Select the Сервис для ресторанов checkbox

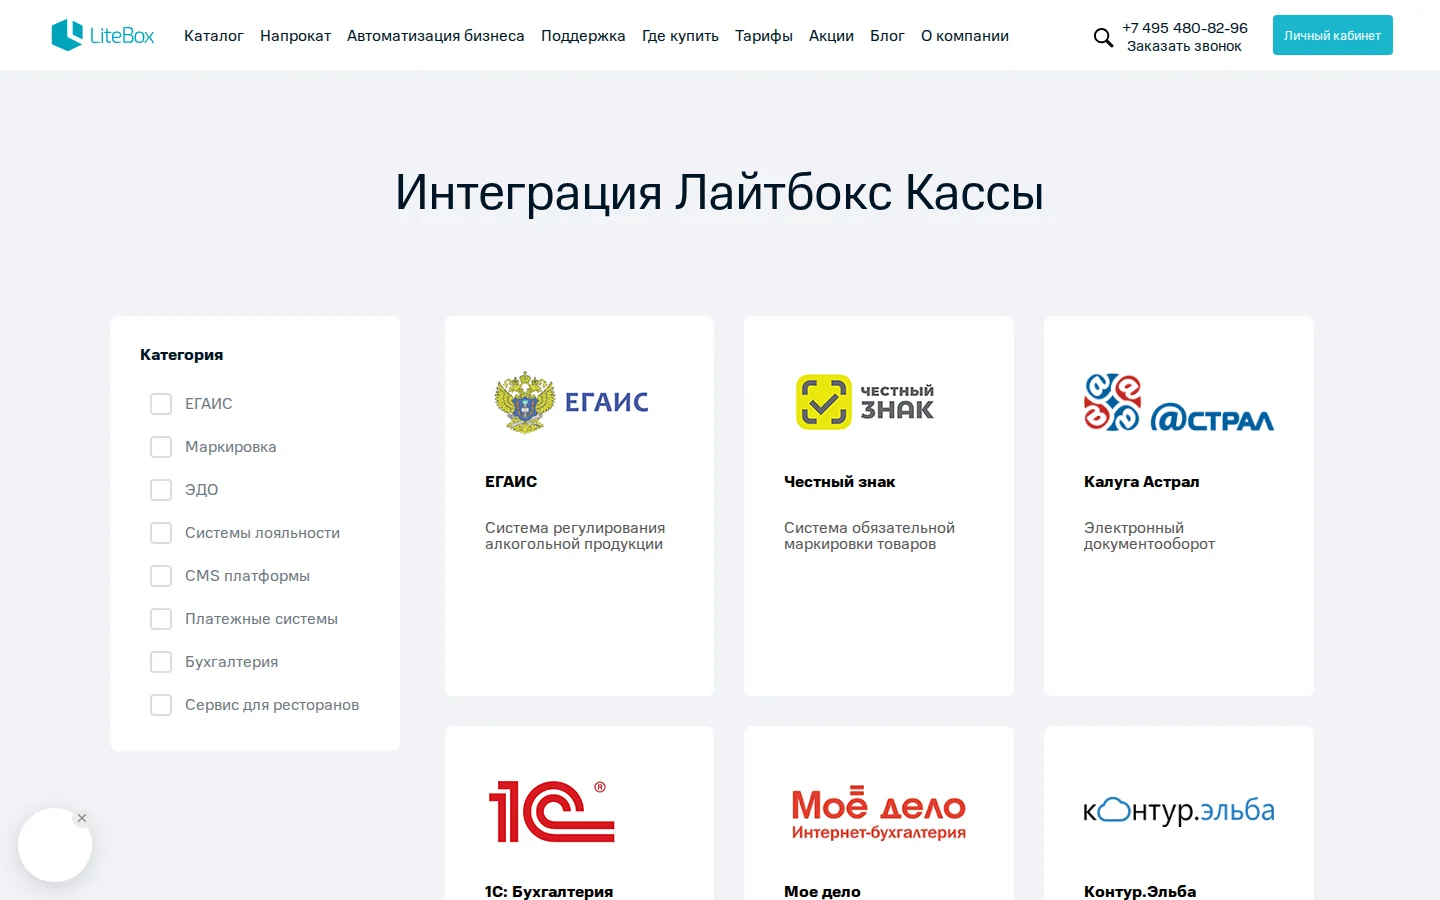tap(161, 705)
